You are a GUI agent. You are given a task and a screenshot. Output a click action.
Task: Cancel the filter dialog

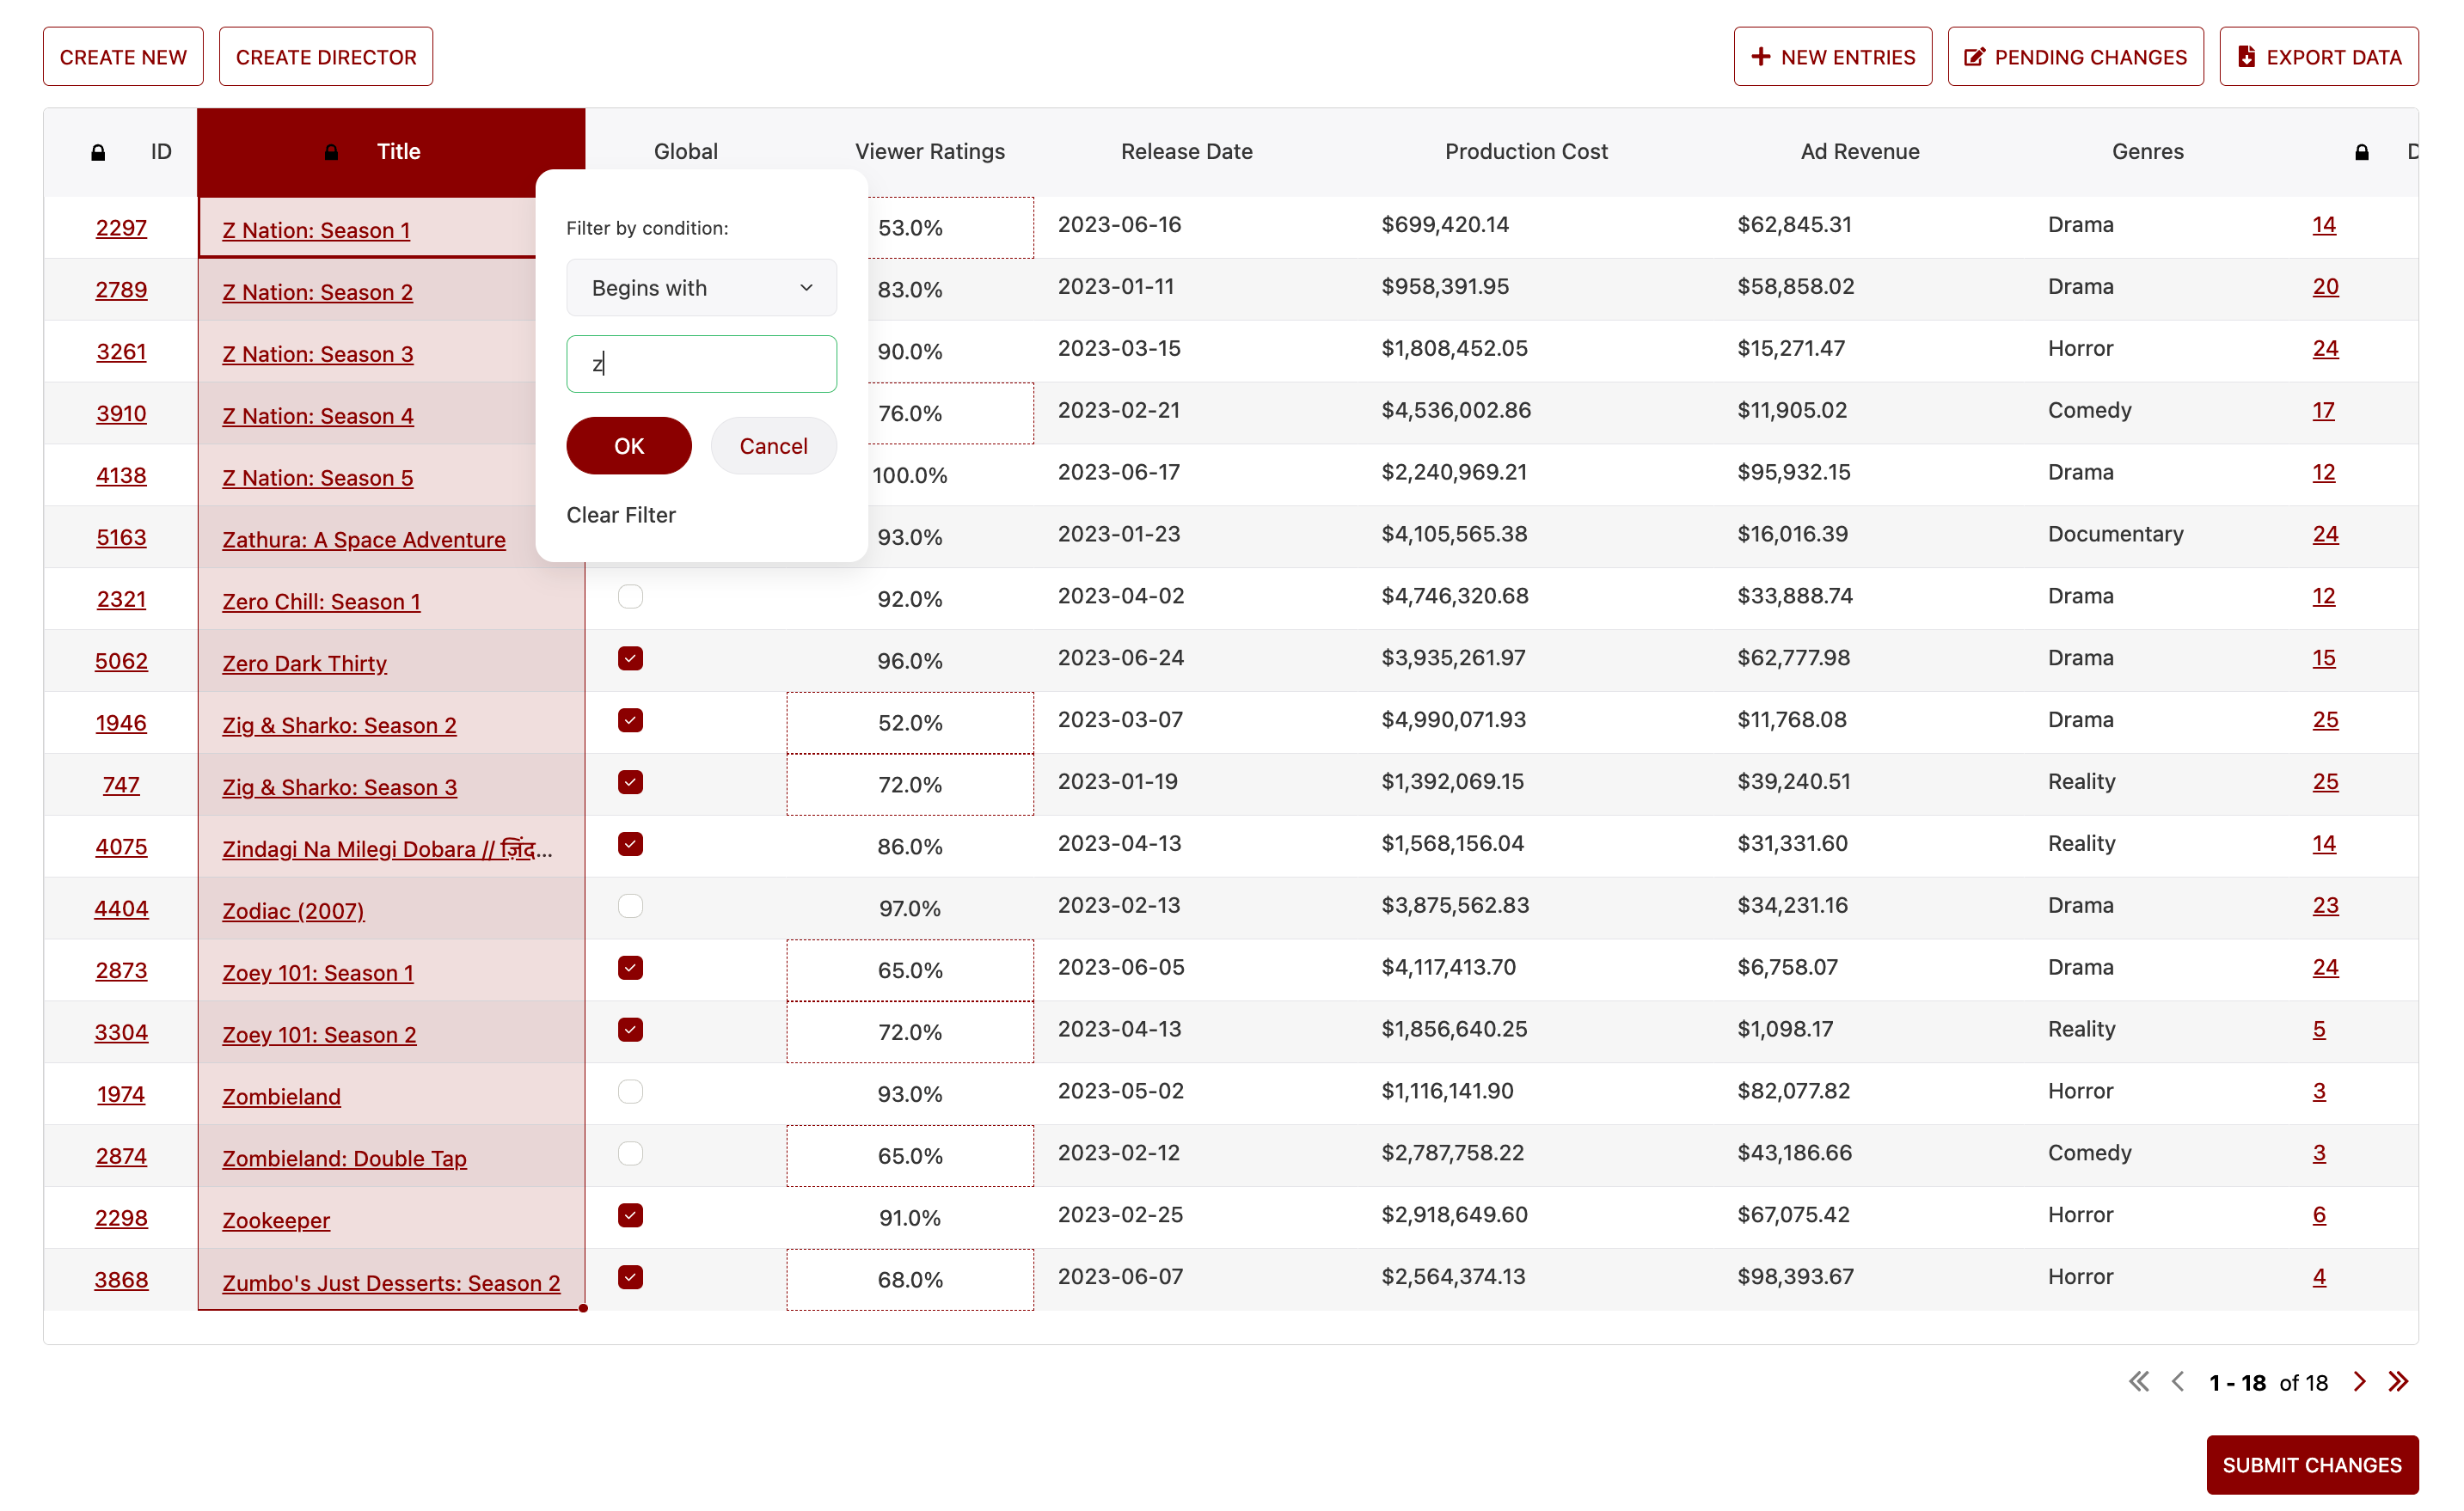click(773, 446)
